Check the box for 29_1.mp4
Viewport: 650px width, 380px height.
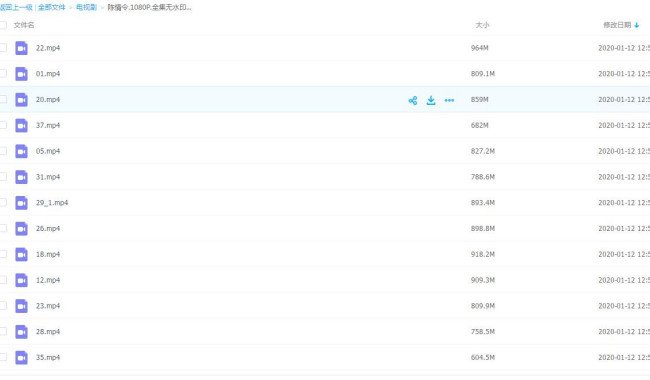3,202
